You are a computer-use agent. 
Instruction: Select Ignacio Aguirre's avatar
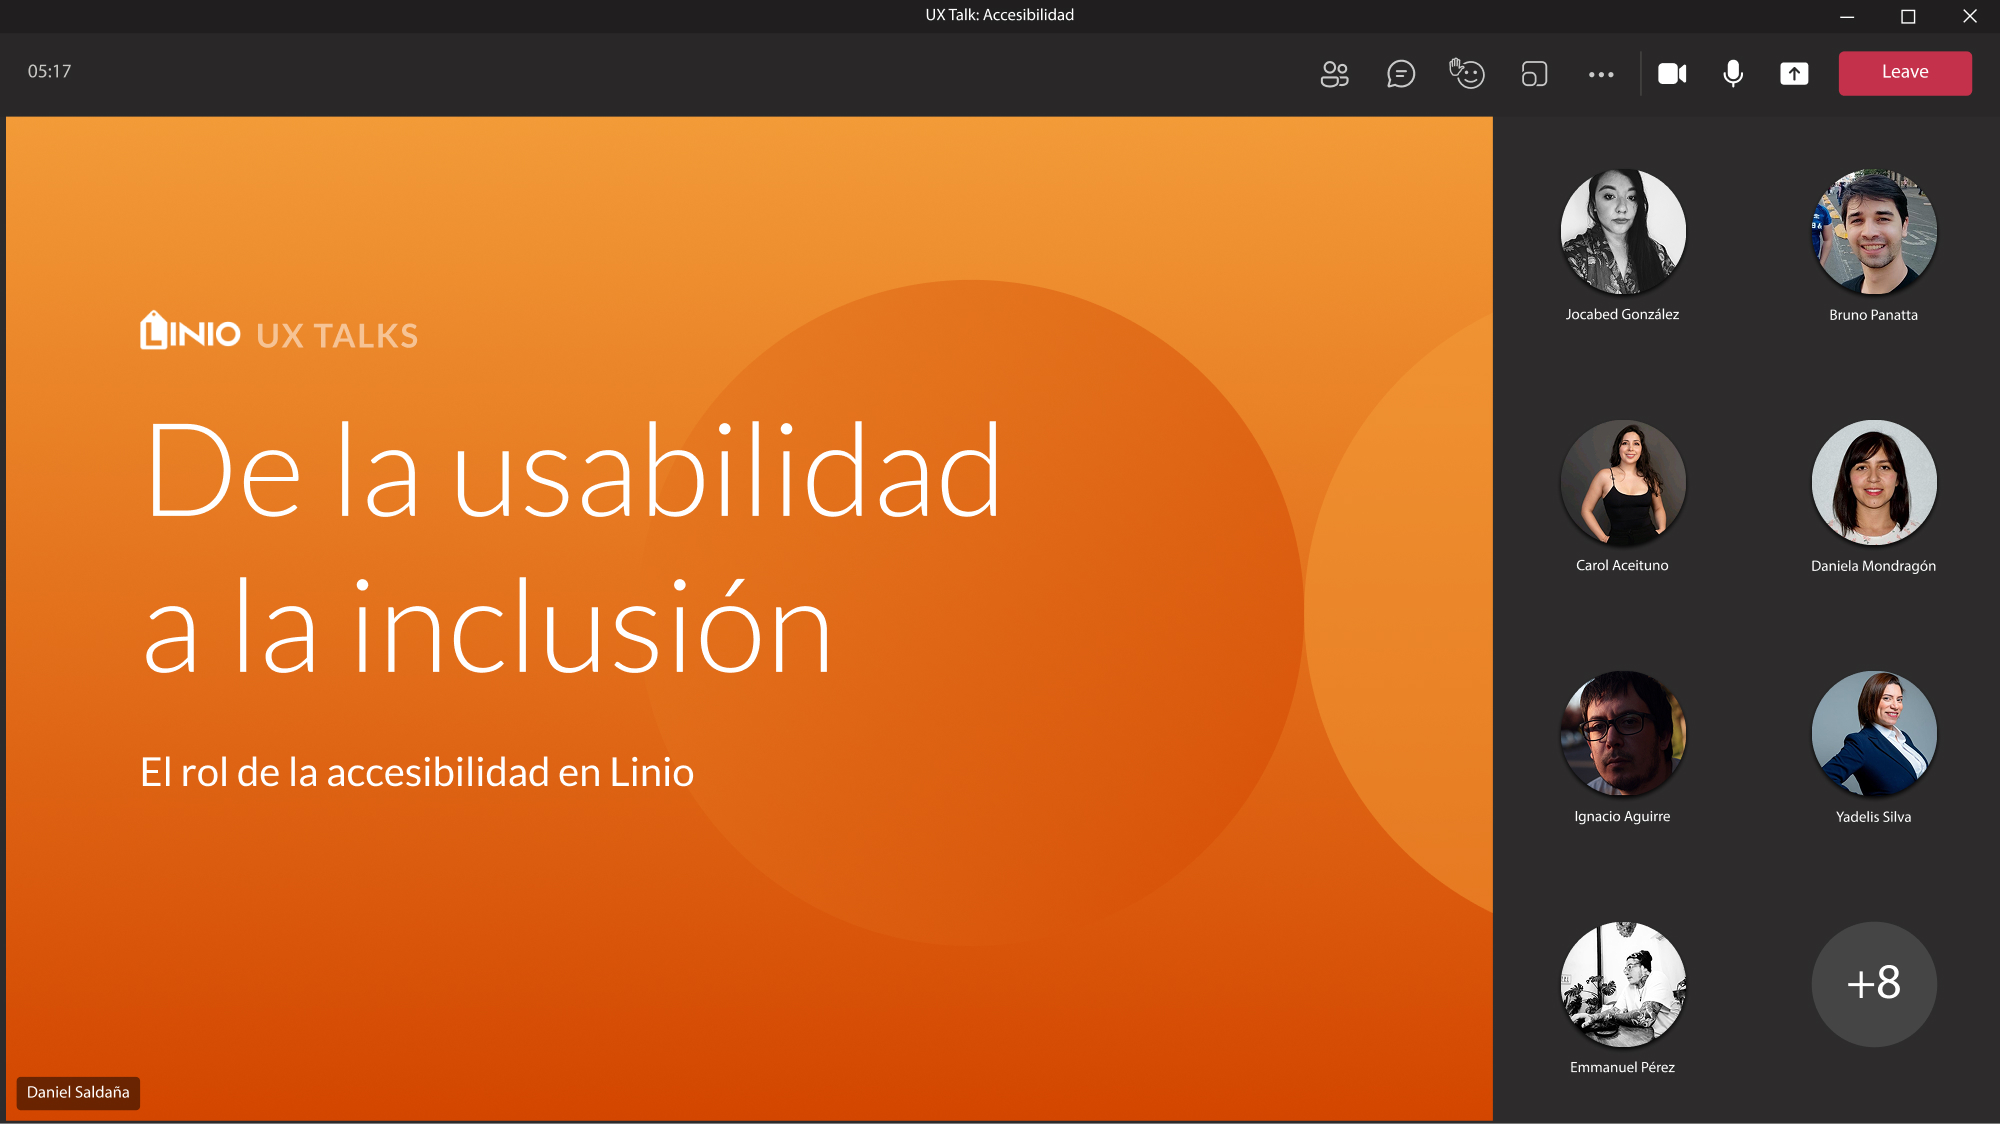[x=1622, y=734]
